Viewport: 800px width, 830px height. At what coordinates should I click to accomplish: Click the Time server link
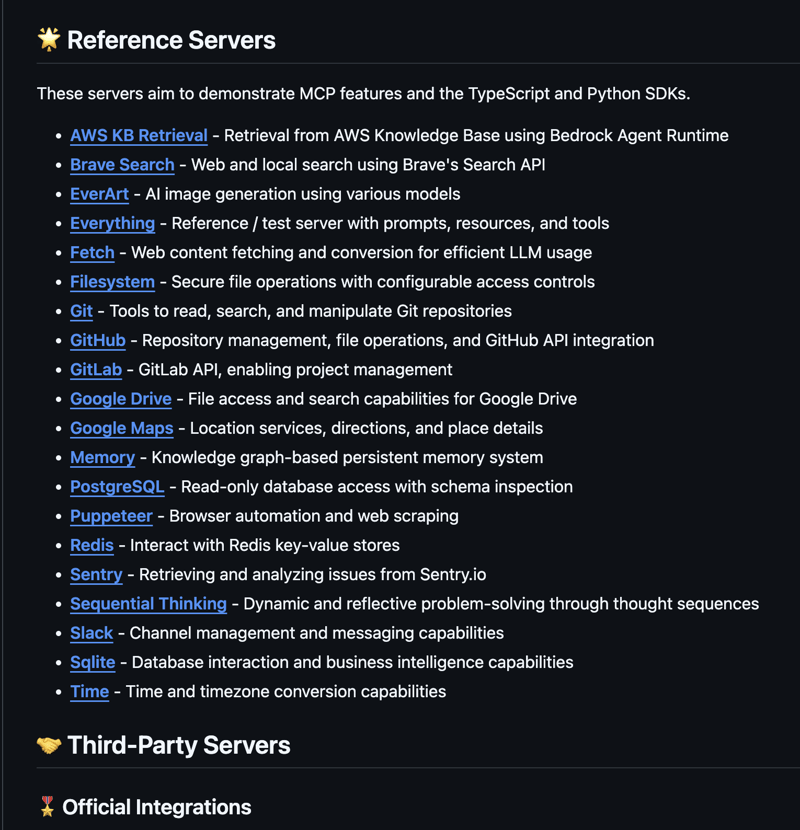[x=89, y=691]
